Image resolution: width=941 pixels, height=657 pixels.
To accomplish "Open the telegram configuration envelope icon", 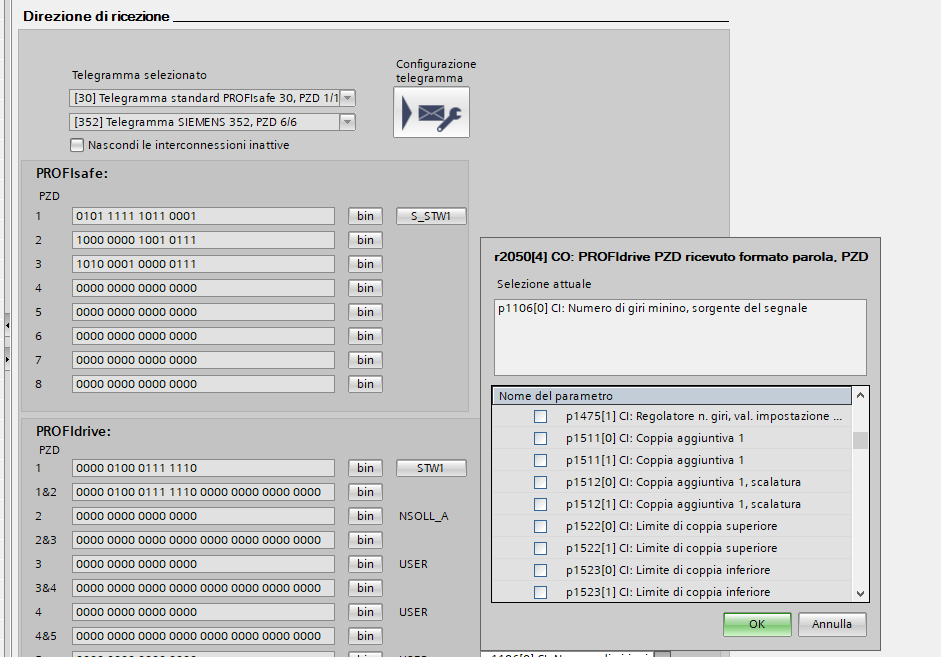I will point(431,112).
